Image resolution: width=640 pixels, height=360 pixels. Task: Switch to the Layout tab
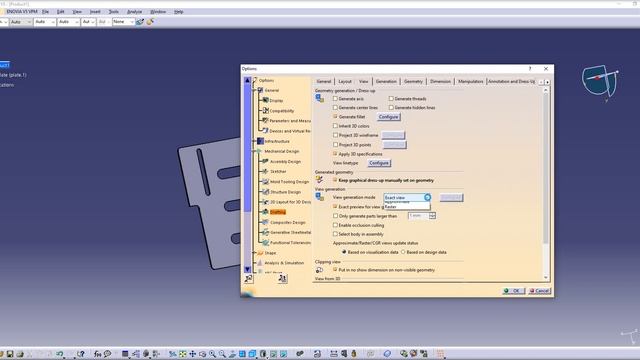(345, 81)
